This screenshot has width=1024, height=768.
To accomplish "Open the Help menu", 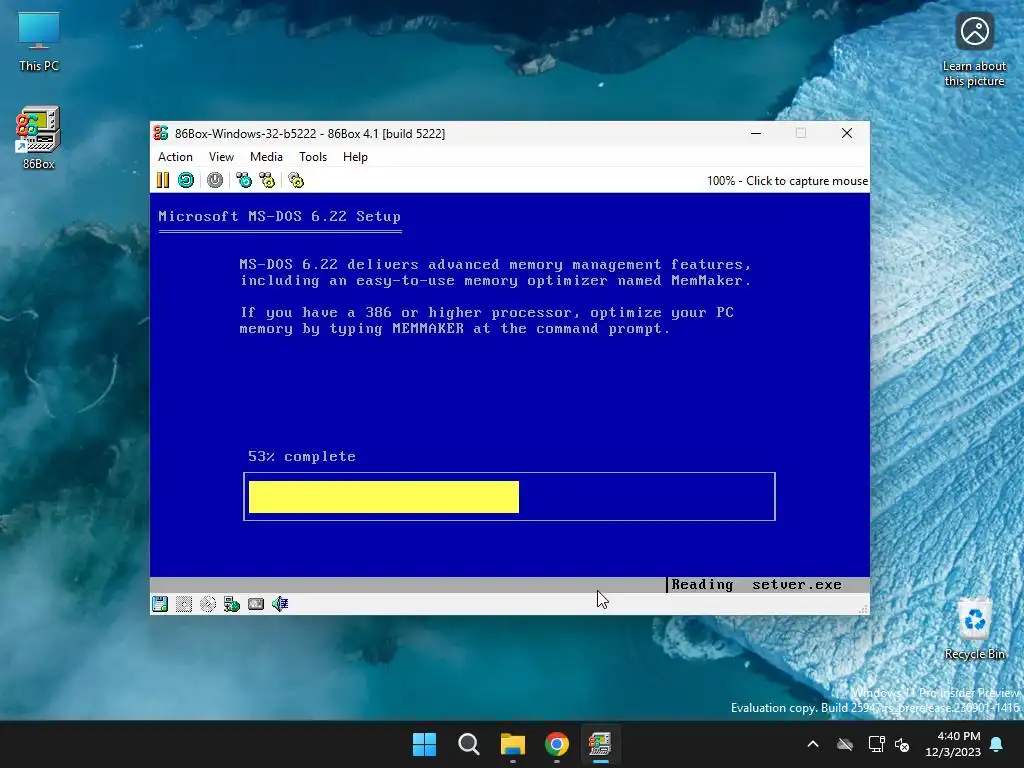I will tap(355, 157).
